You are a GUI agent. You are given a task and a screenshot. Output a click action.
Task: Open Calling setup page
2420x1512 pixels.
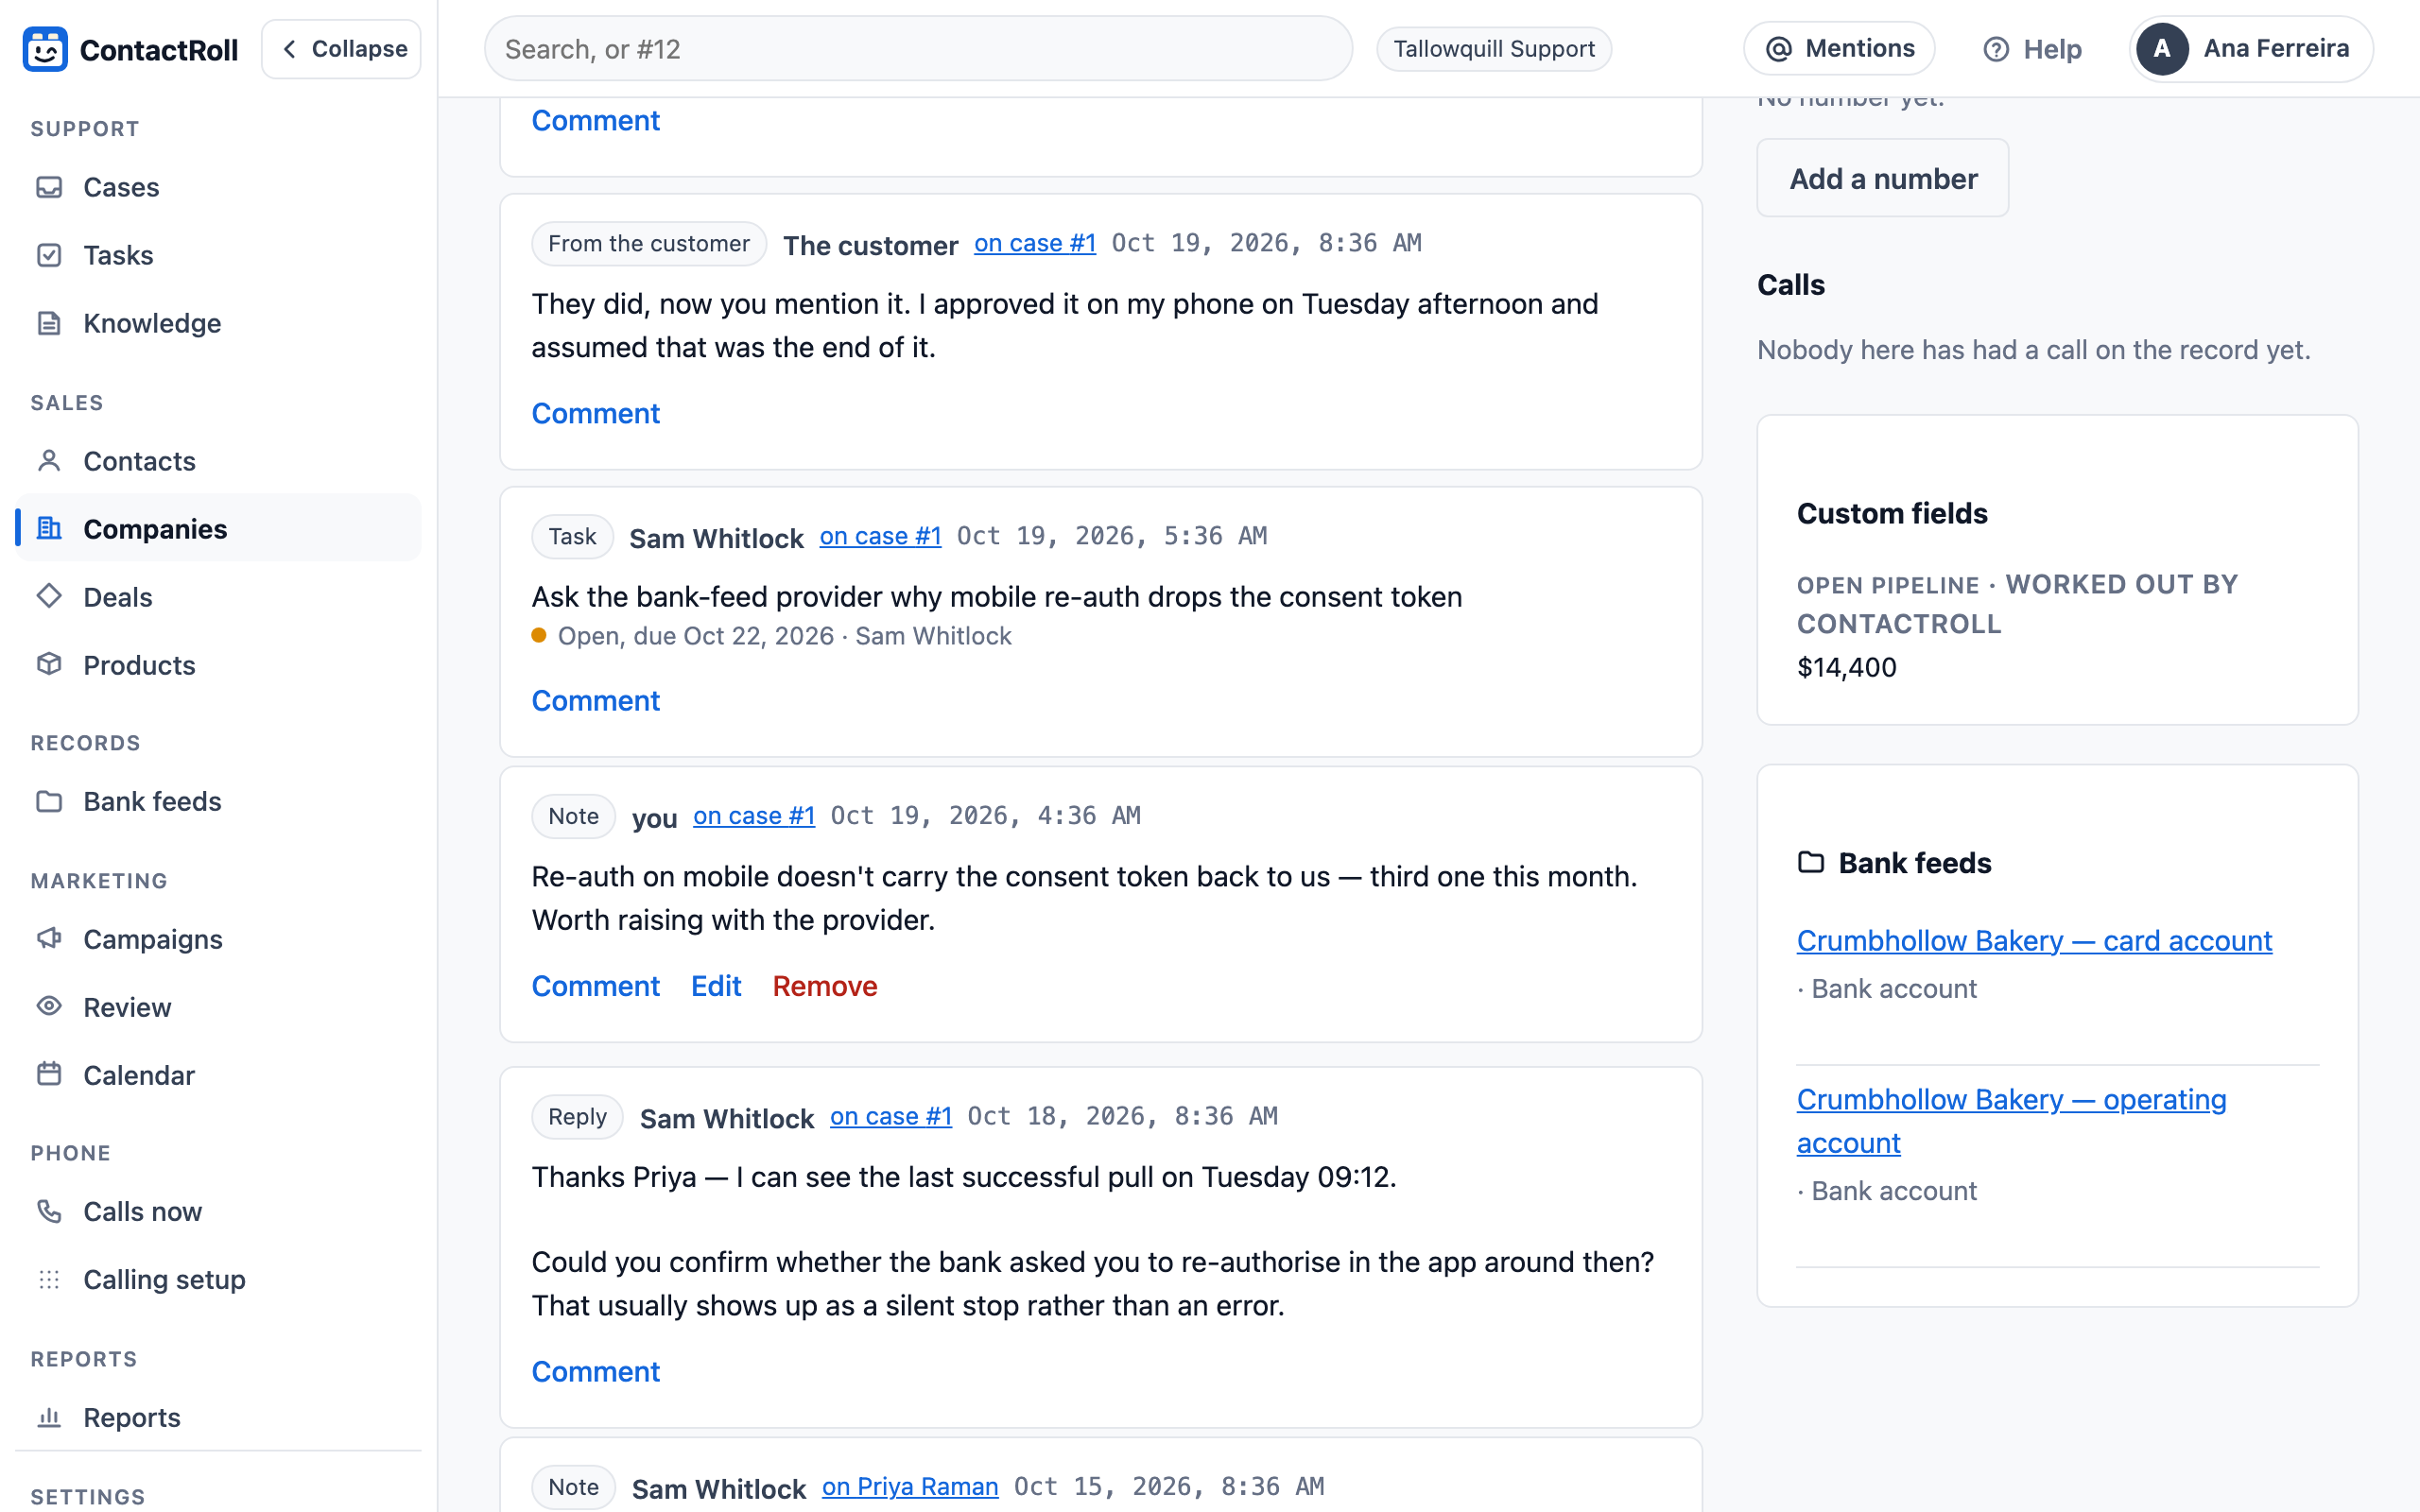218,1279
